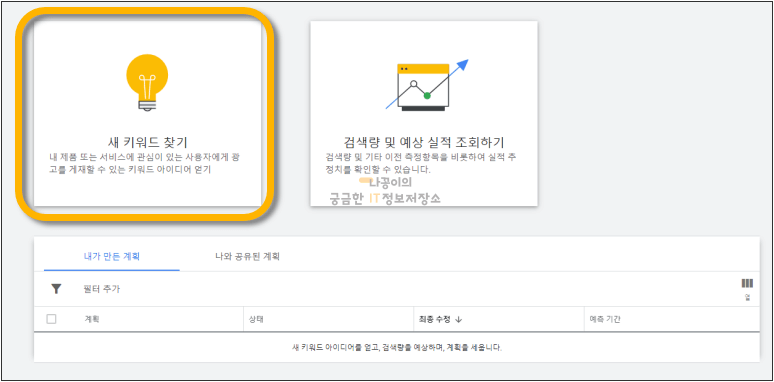Switch to '나와 공유된 계획' tab
The height and width of the screenshot is (382, 774).
(247, 257)
